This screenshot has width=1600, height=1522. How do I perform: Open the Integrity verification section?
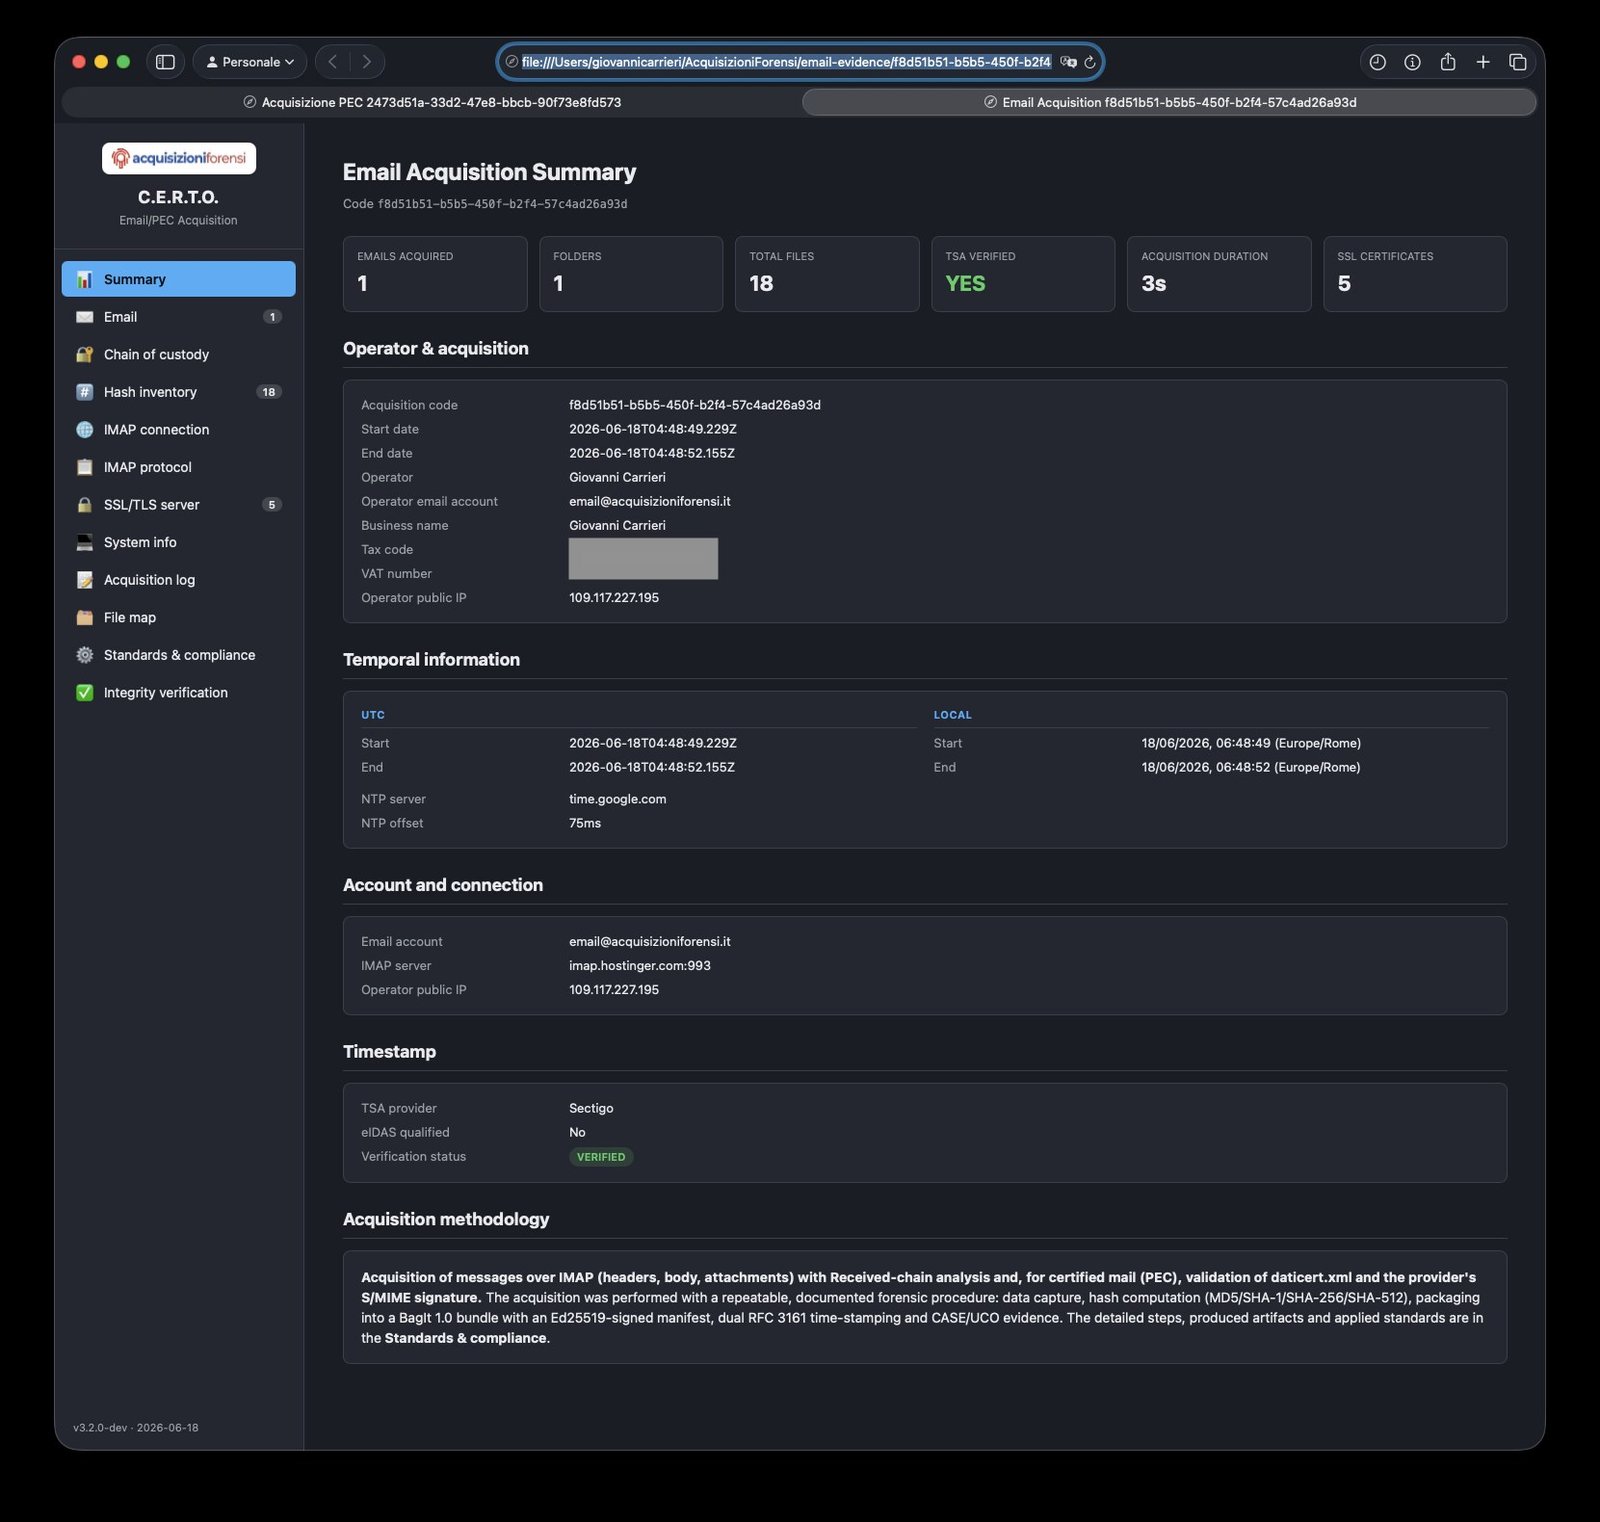[179, 692]
